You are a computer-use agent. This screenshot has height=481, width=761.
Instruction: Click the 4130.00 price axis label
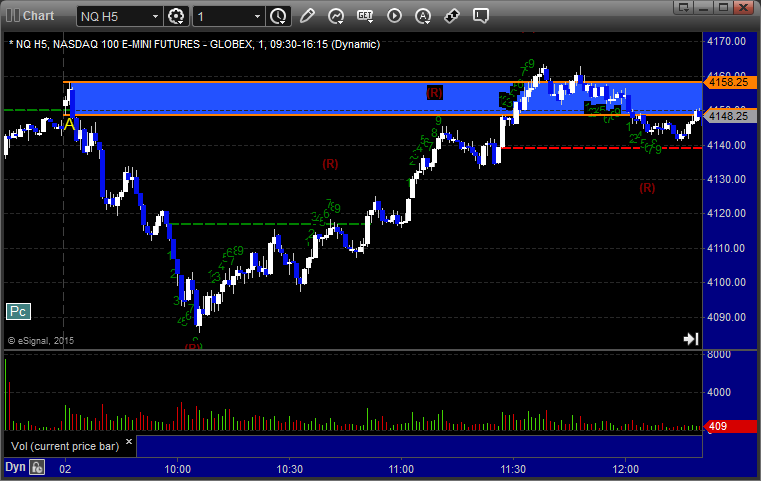coord(727,179)
